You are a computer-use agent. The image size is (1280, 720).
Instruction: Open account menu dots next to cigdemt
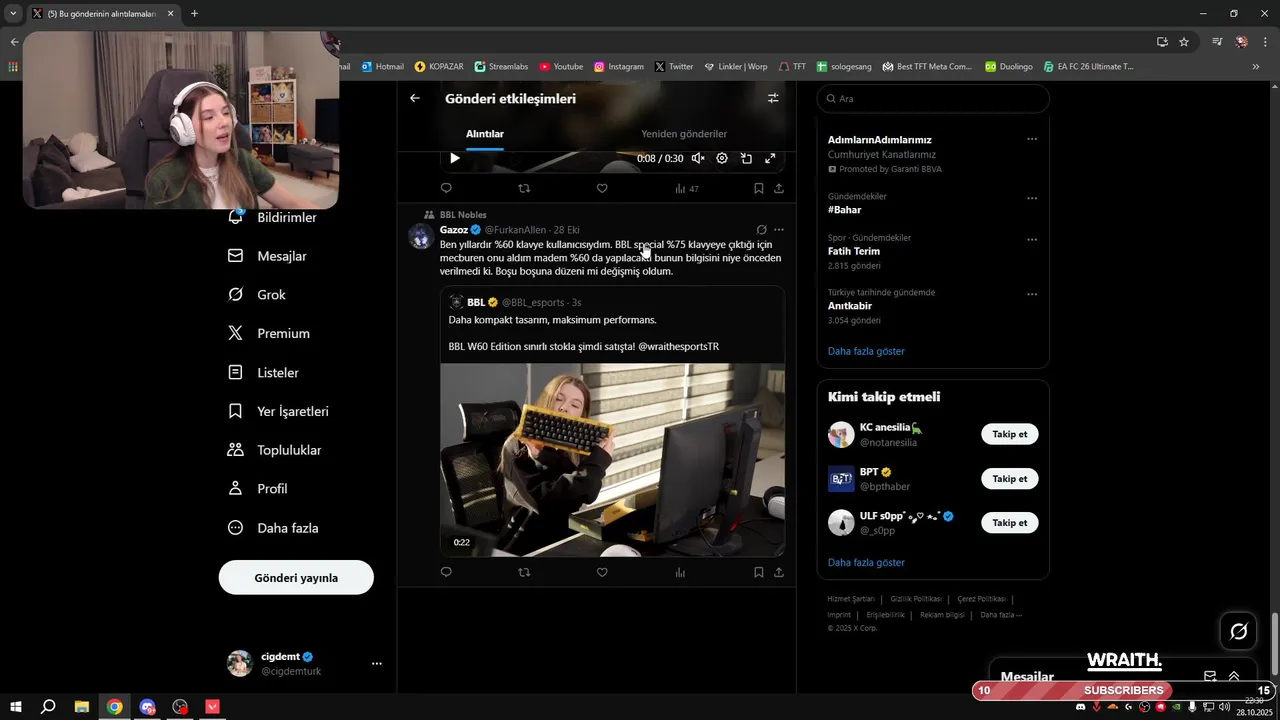pos(377,664)
